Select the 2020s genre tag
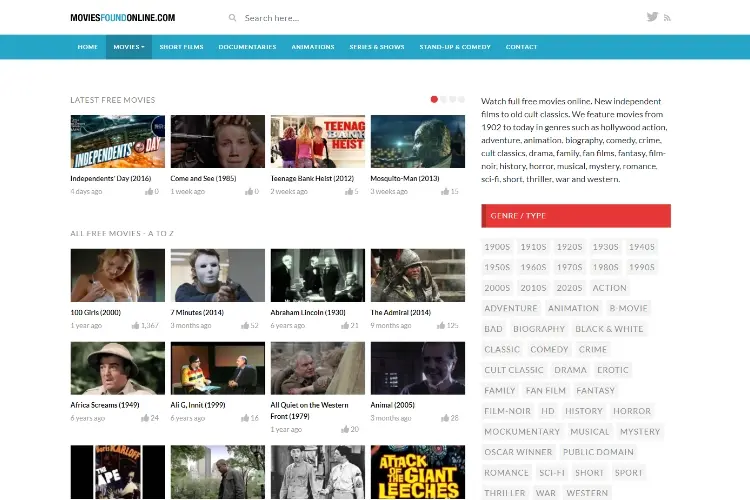This screenshot has height=500, width=750. pos(569,288)
